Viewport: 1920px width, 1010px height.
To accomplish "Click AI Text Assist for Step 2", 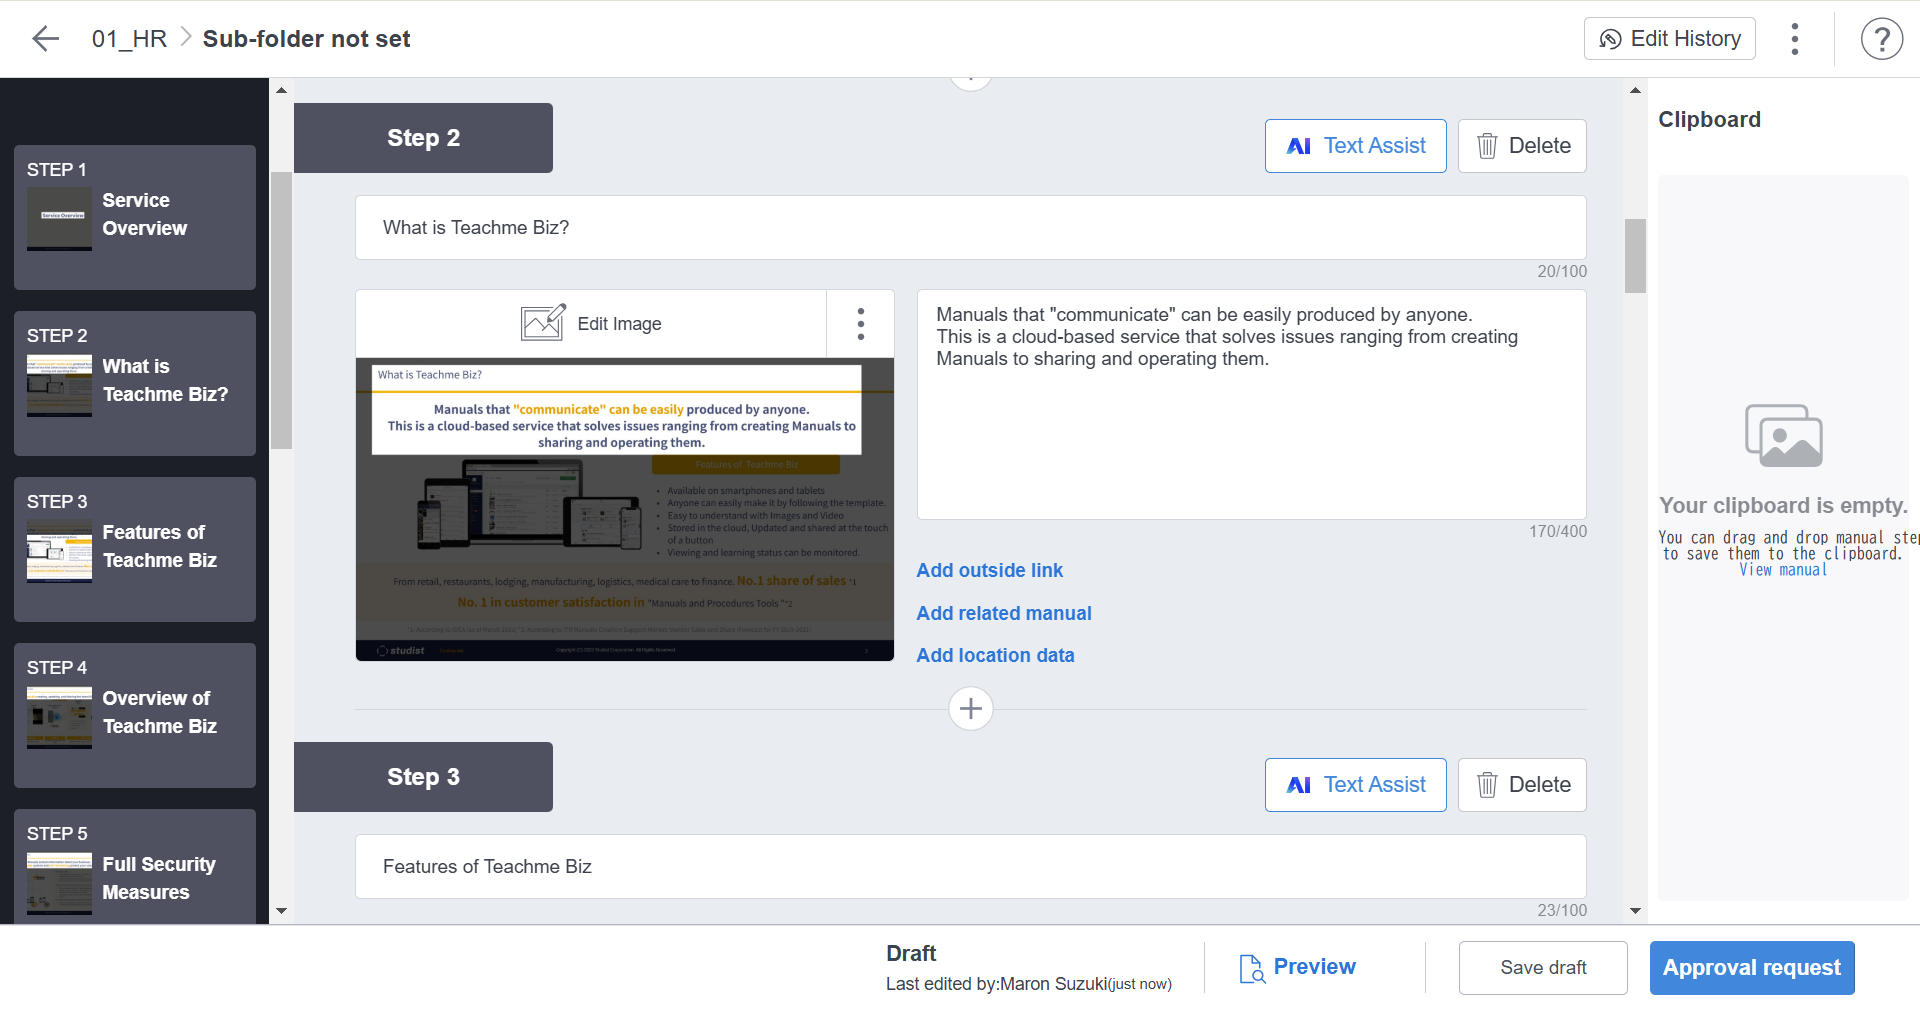I will (x=1355, y=146).
